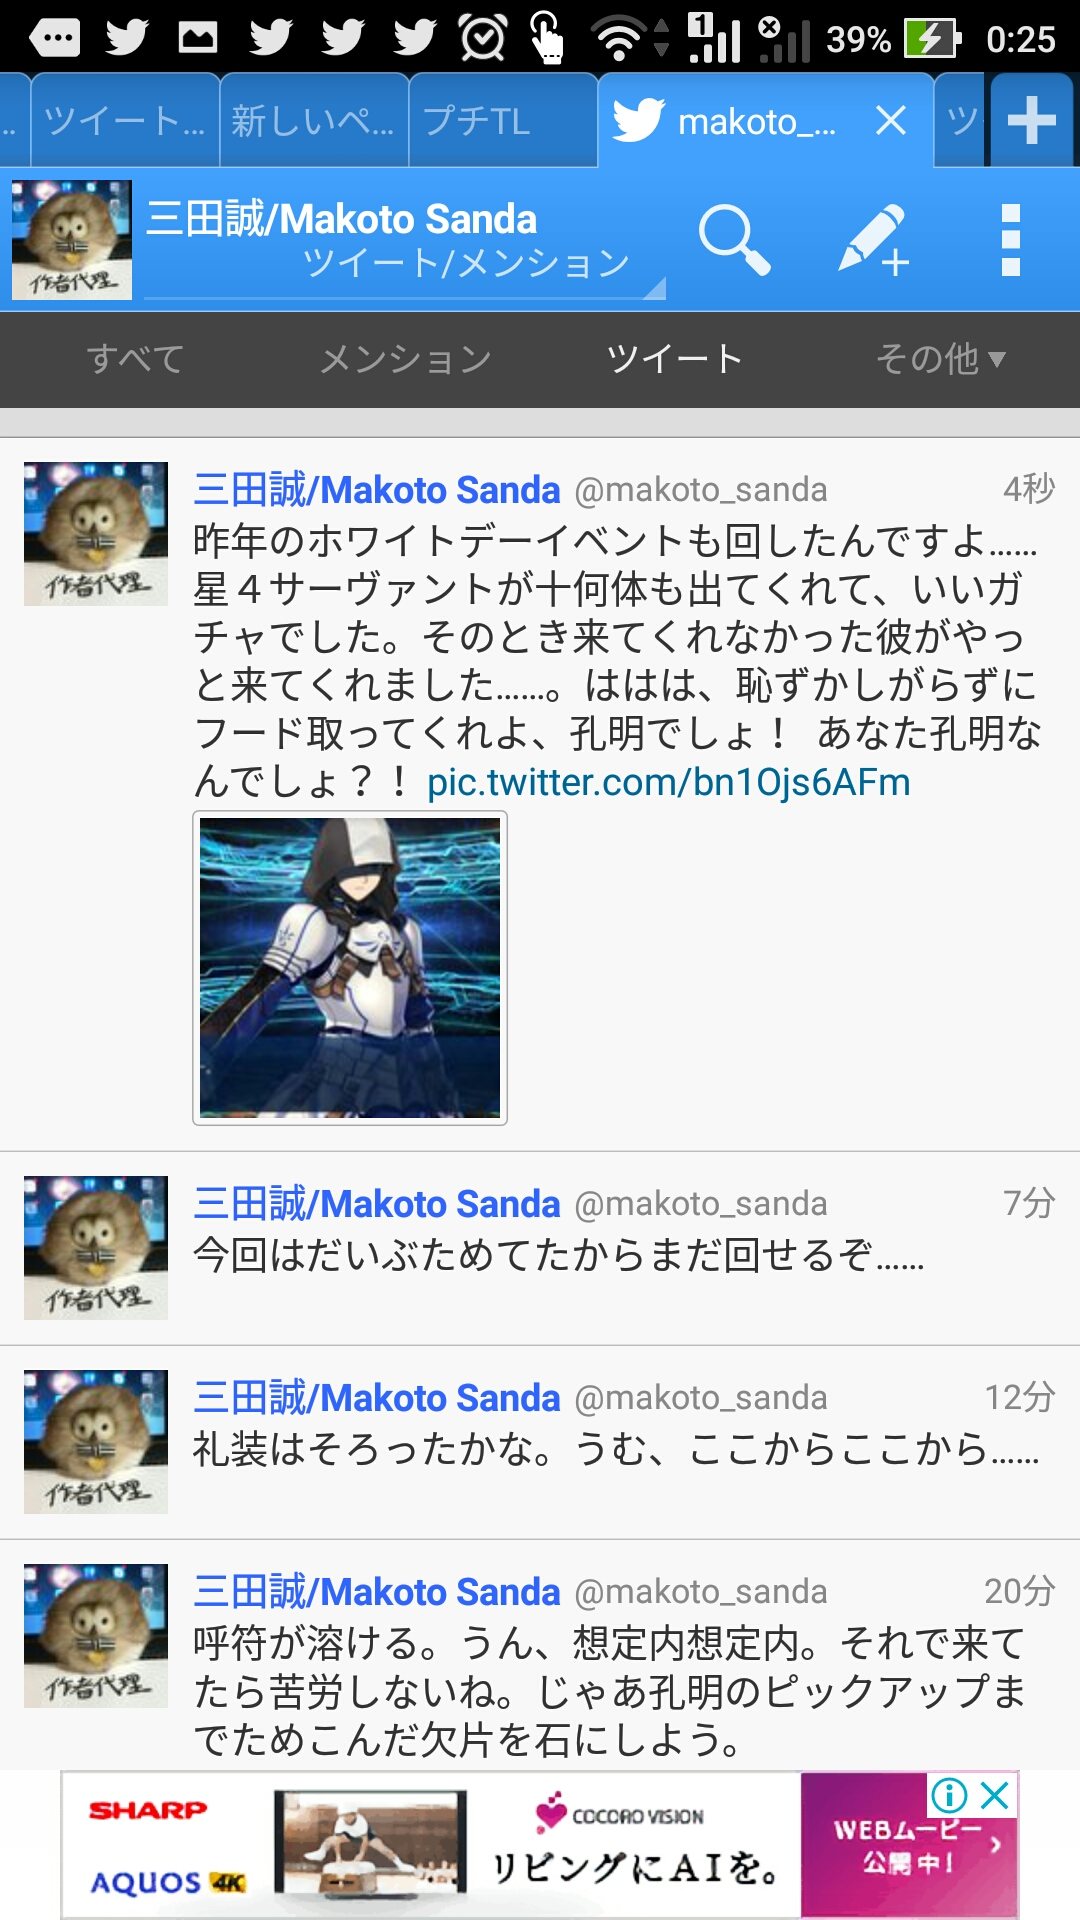Viewport: 1080px width, 1920px height.
Task: Switch to the プチTL tab
Action: 503,121
